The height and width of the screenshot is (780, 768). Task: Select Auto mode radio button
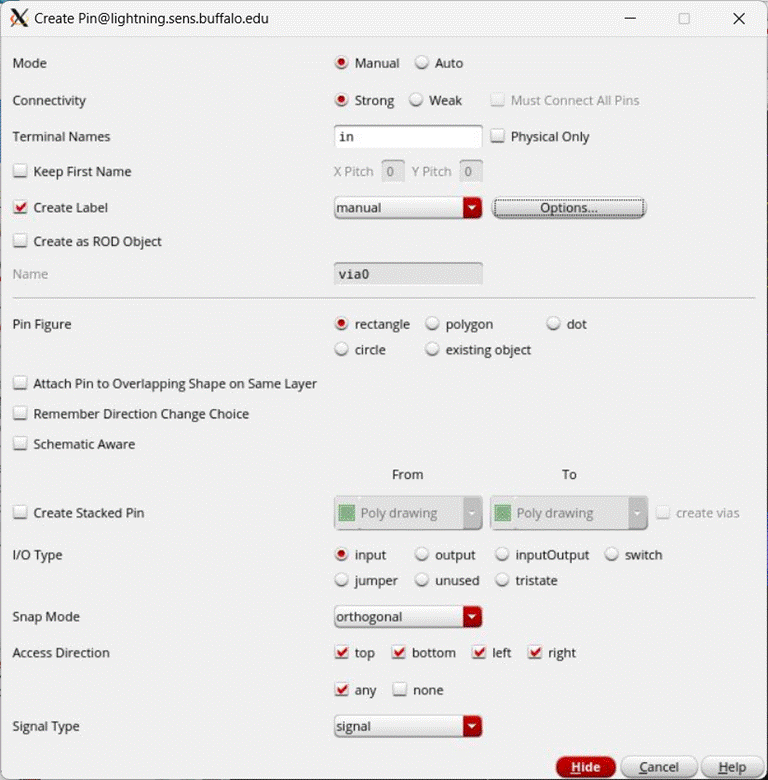pyautogui.click(x=420, y=63)
